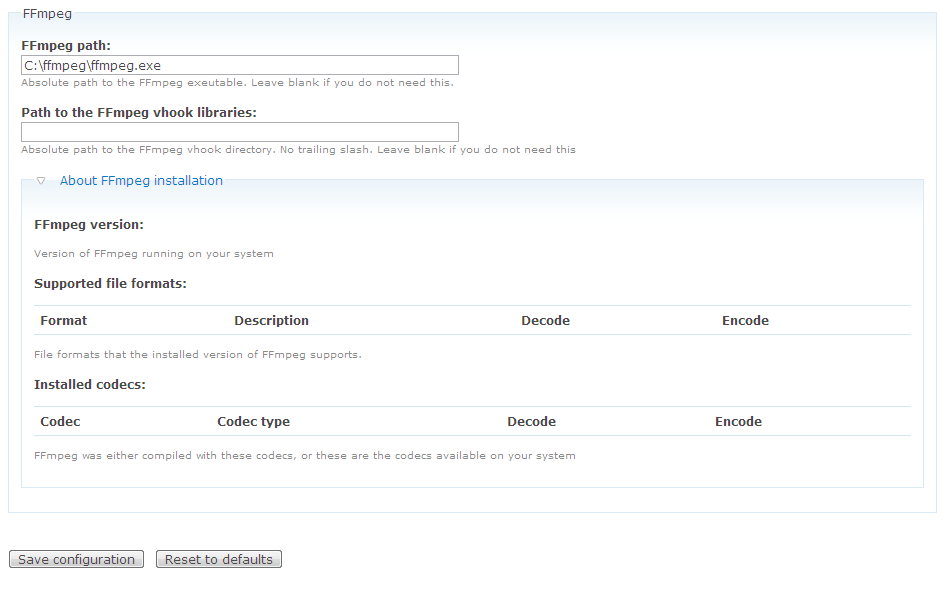Viewport: 950px width, 595px height.
Task: Click Decode header in file formats table
Action: (x=545, y=321)
